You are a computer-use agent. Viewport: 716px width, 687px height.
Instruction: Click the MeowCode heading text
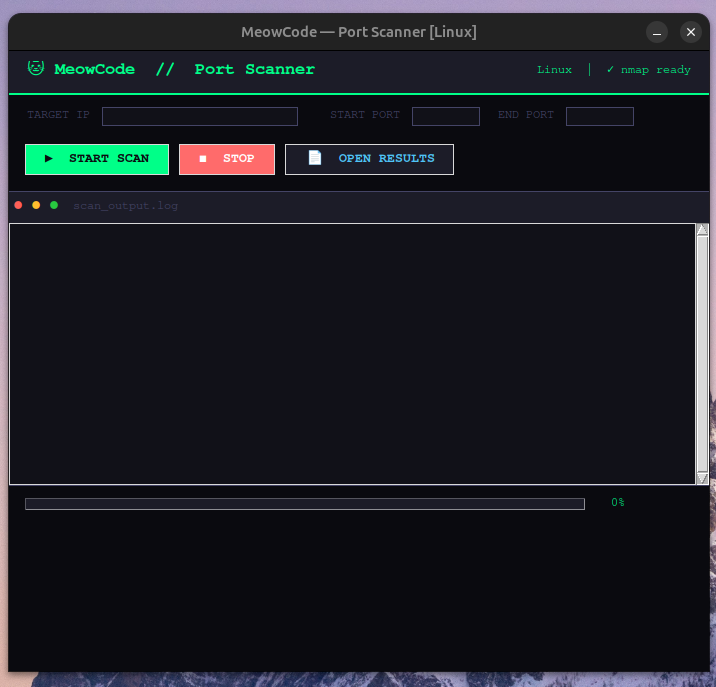click(x=95, y=69)
